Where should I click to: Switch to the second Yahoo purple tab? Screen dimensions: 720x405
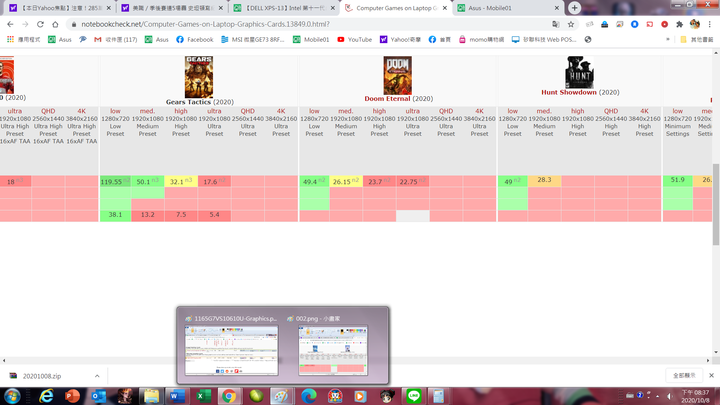point(172,8)
